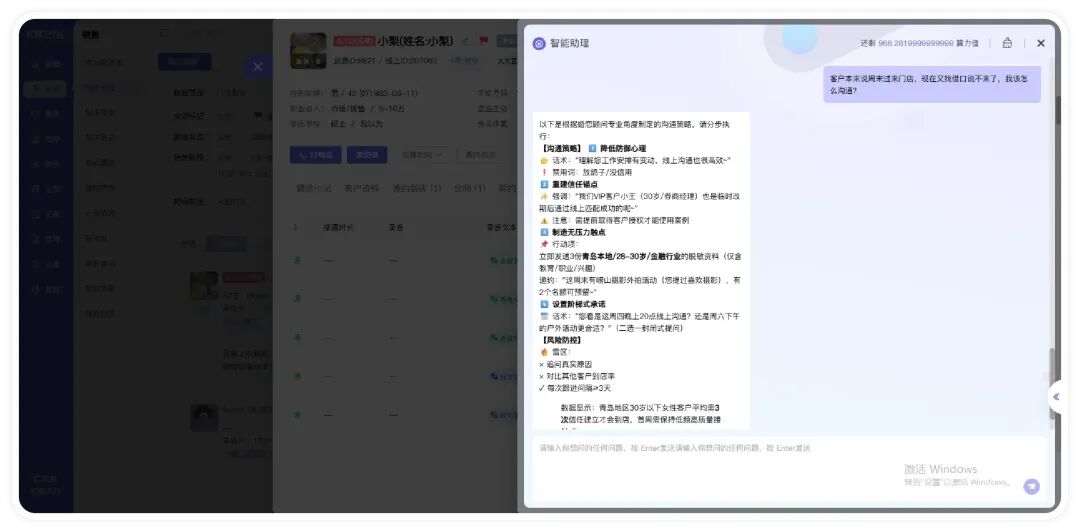Send the message with the round send icon
Image resolution: width=1080 pixels, height=532 pixels.
point(1031,486)
